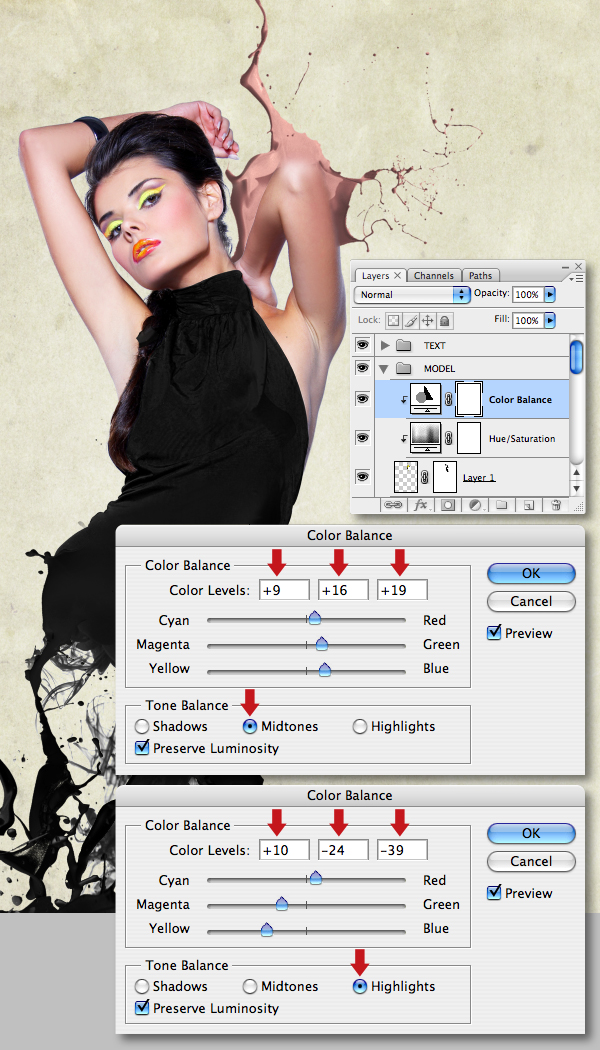Click the Color Balance layer mask thumbnail
This screenshot has width=600, height=1050.
[x=469, y=399]
